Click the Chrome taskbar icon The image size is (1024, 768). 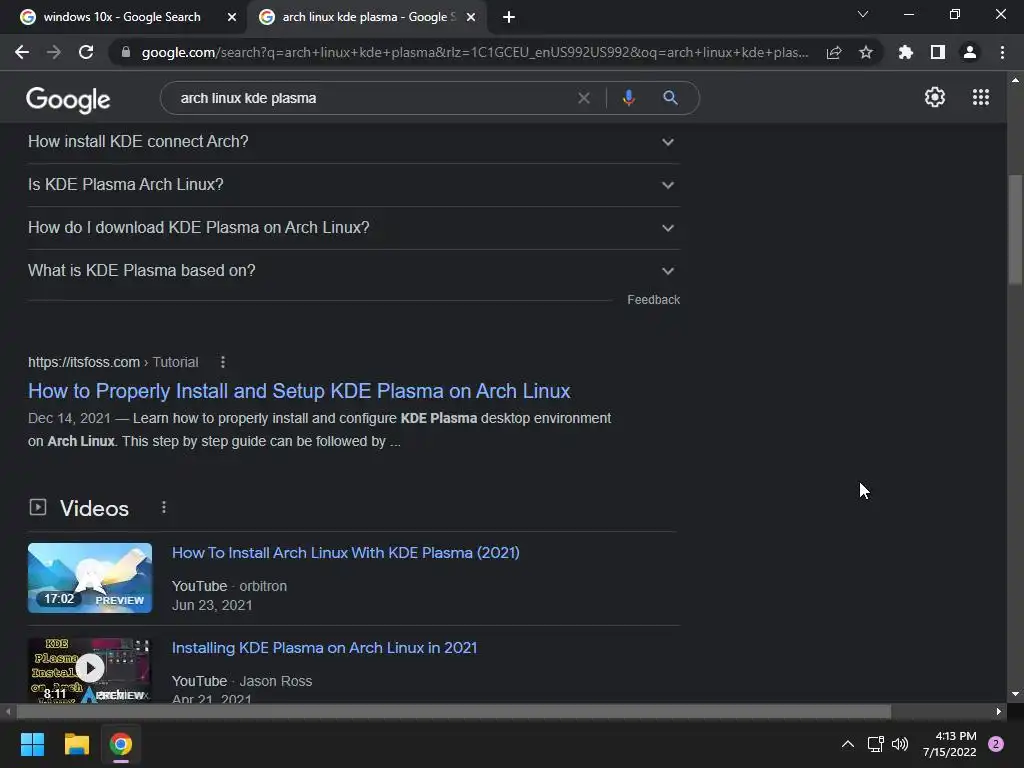coord(121,744)
